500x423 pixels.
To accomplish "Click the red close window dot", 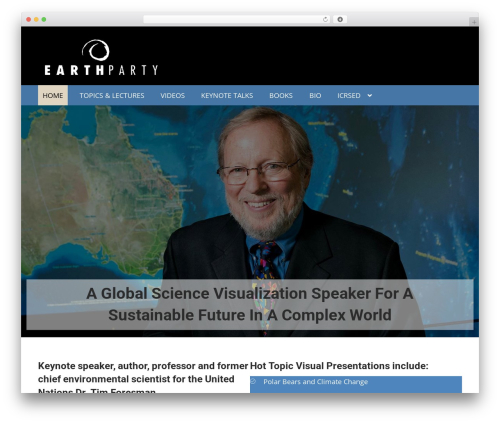I will click(29, 20).
